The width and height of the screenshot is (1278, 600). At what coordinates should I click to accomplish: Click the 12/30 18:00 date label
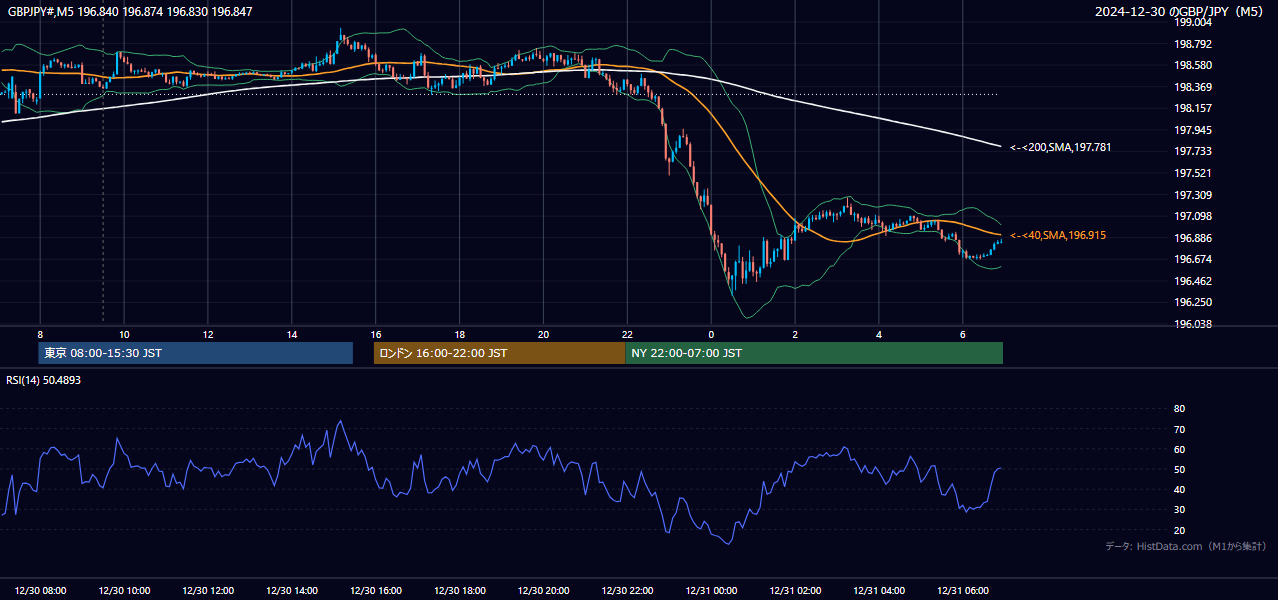pyautogui.click(x=460, y=591)
